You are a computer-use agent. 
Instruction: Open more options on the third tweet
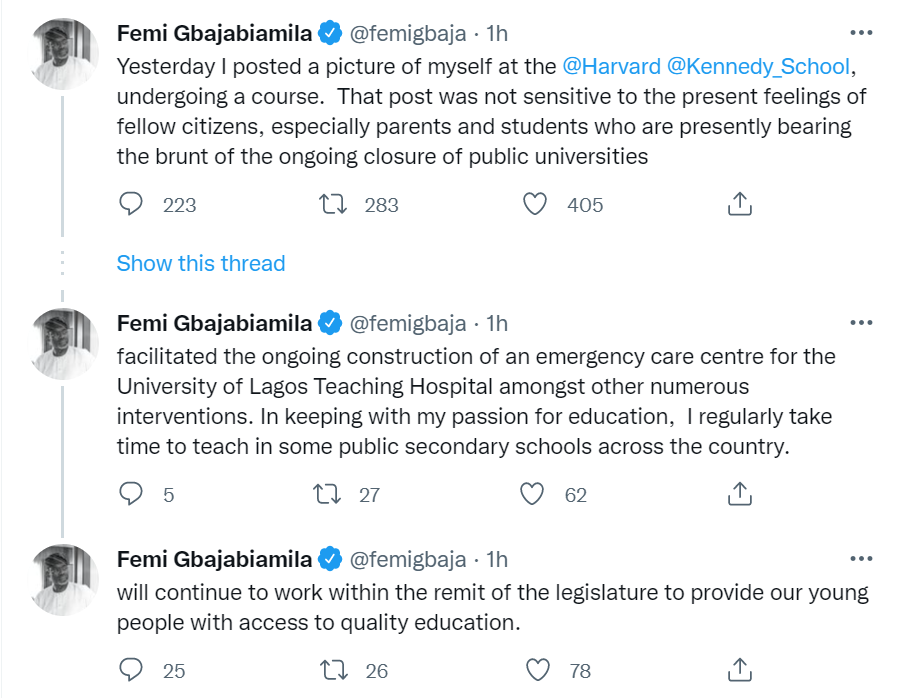[x=860, y=559]
